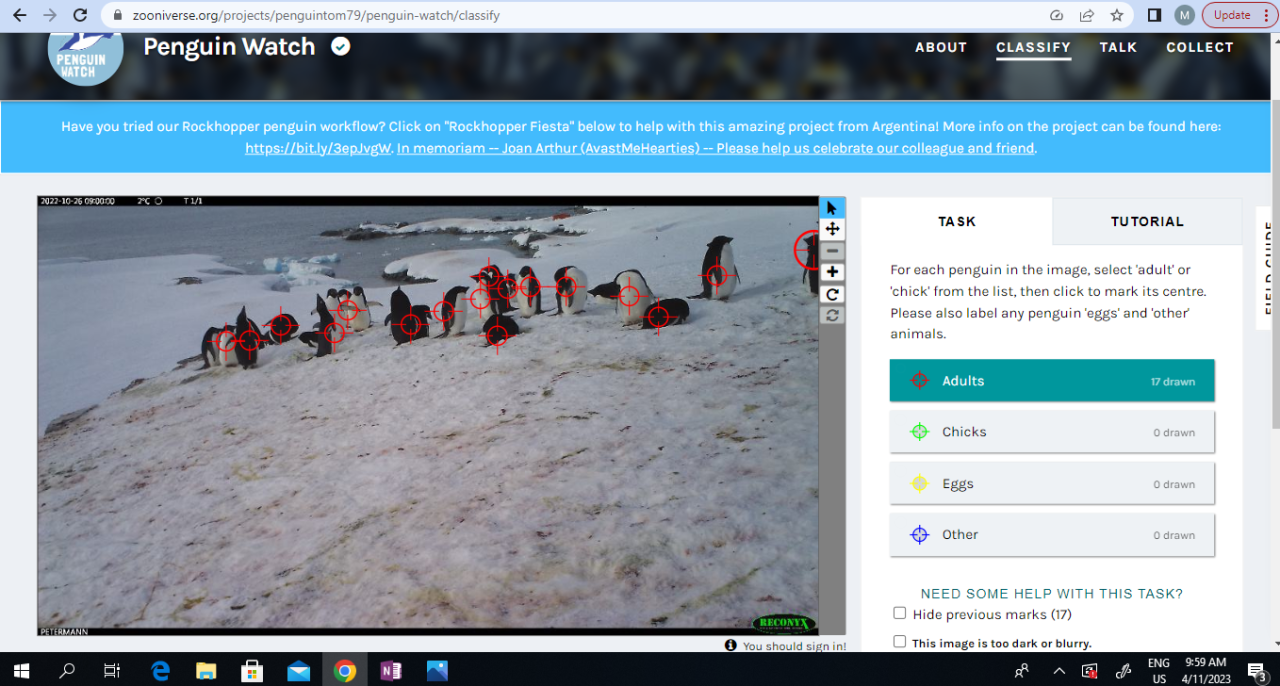Click the share page icon in address bar
The image size is (1280, 686).
(1087, 15)
